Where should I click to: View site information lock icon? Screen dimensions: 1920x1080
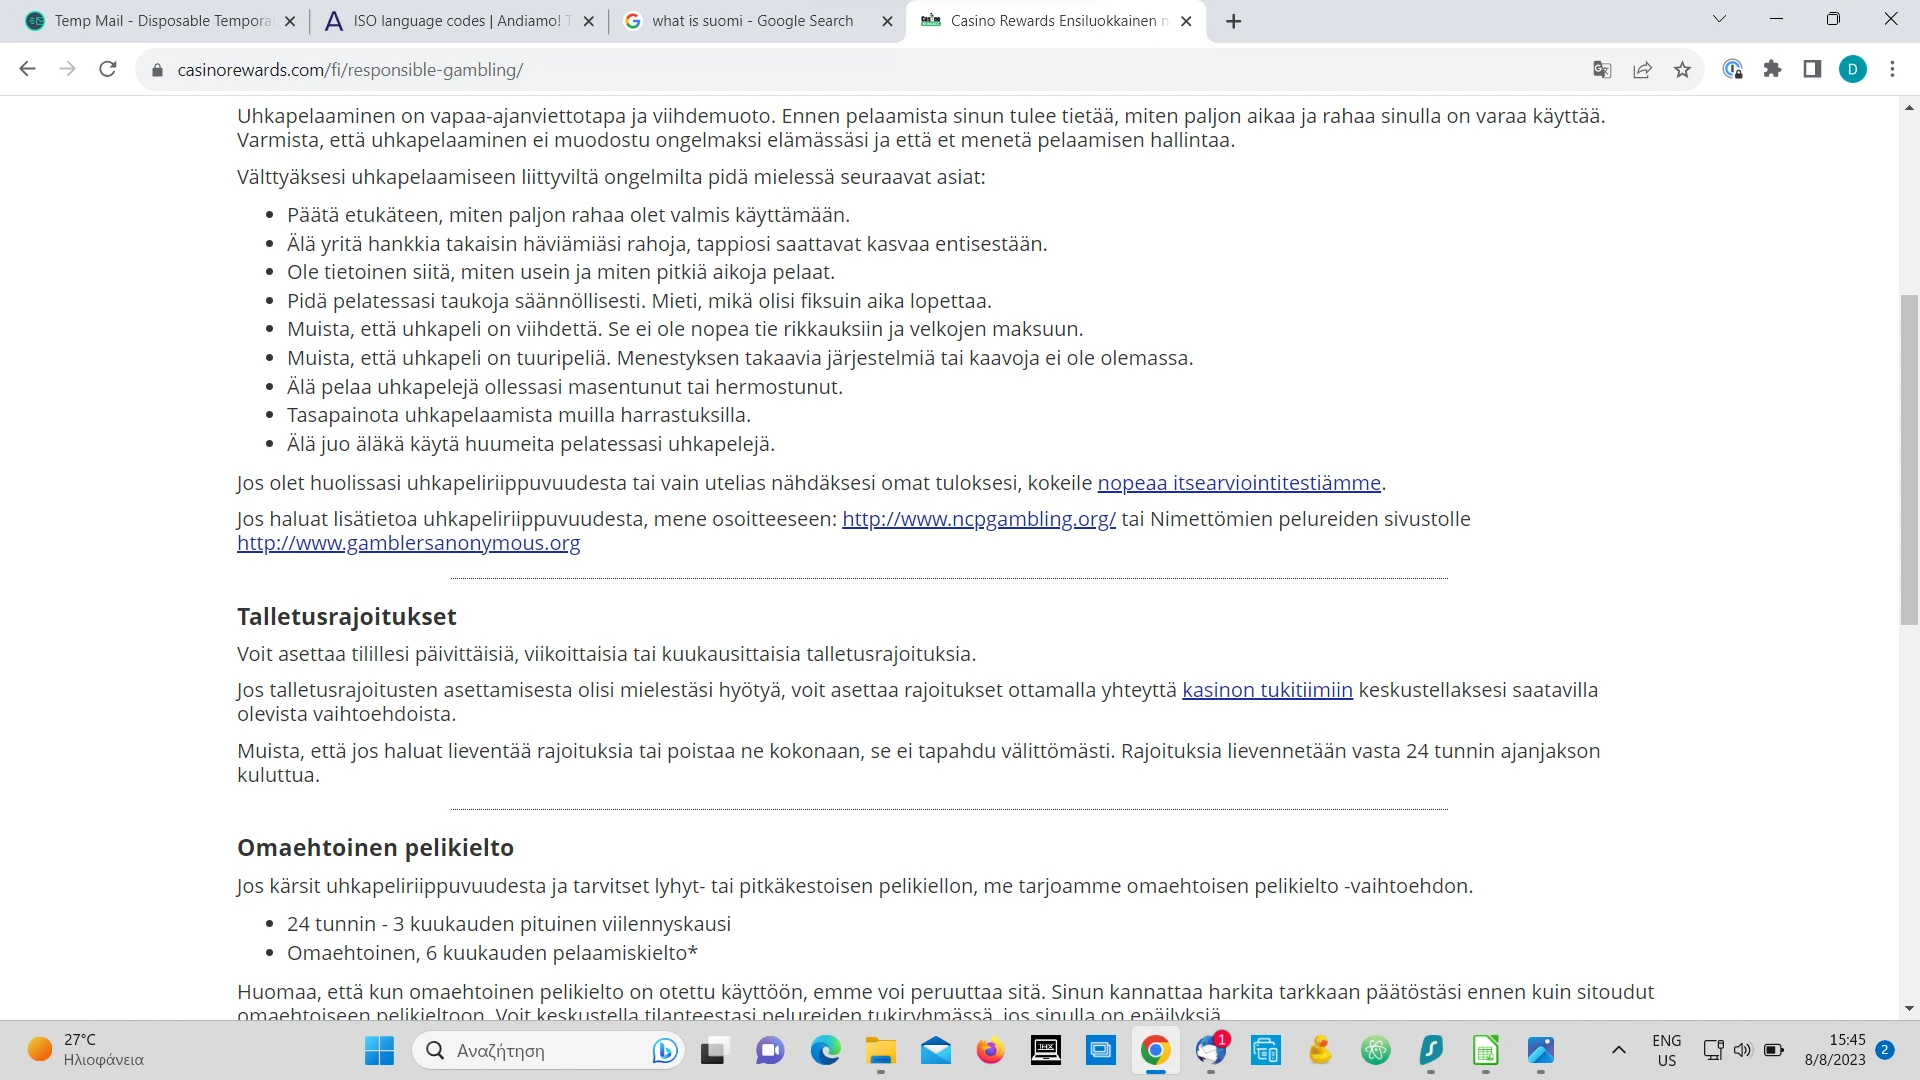click(157, 70)
